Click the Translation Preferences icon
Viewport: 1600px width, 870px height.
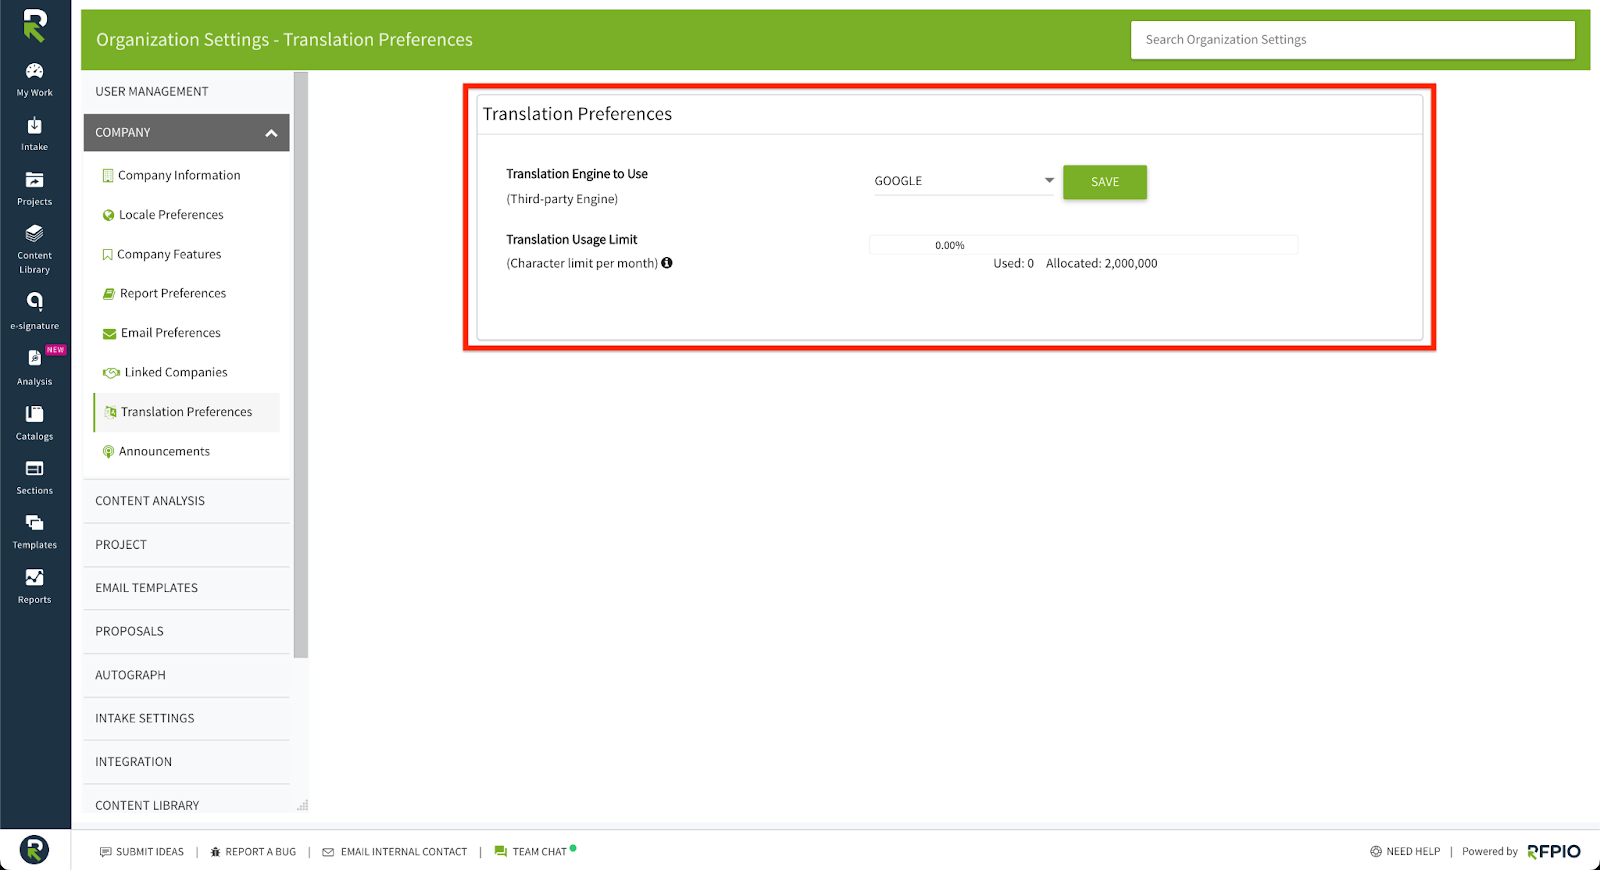110,412
